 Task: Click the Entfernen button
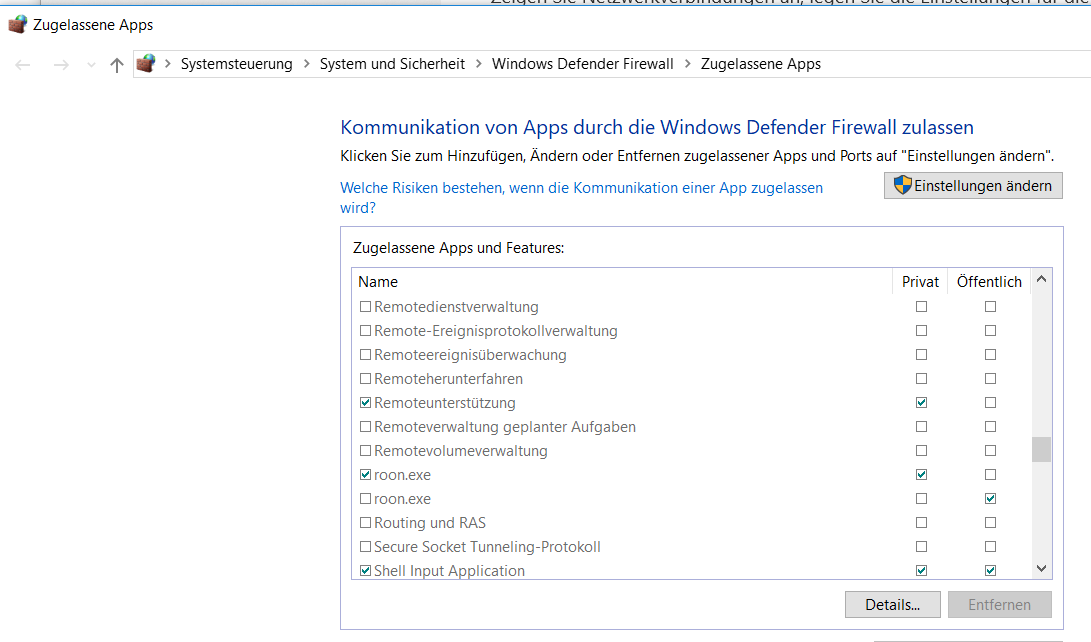coord(1000,604)
